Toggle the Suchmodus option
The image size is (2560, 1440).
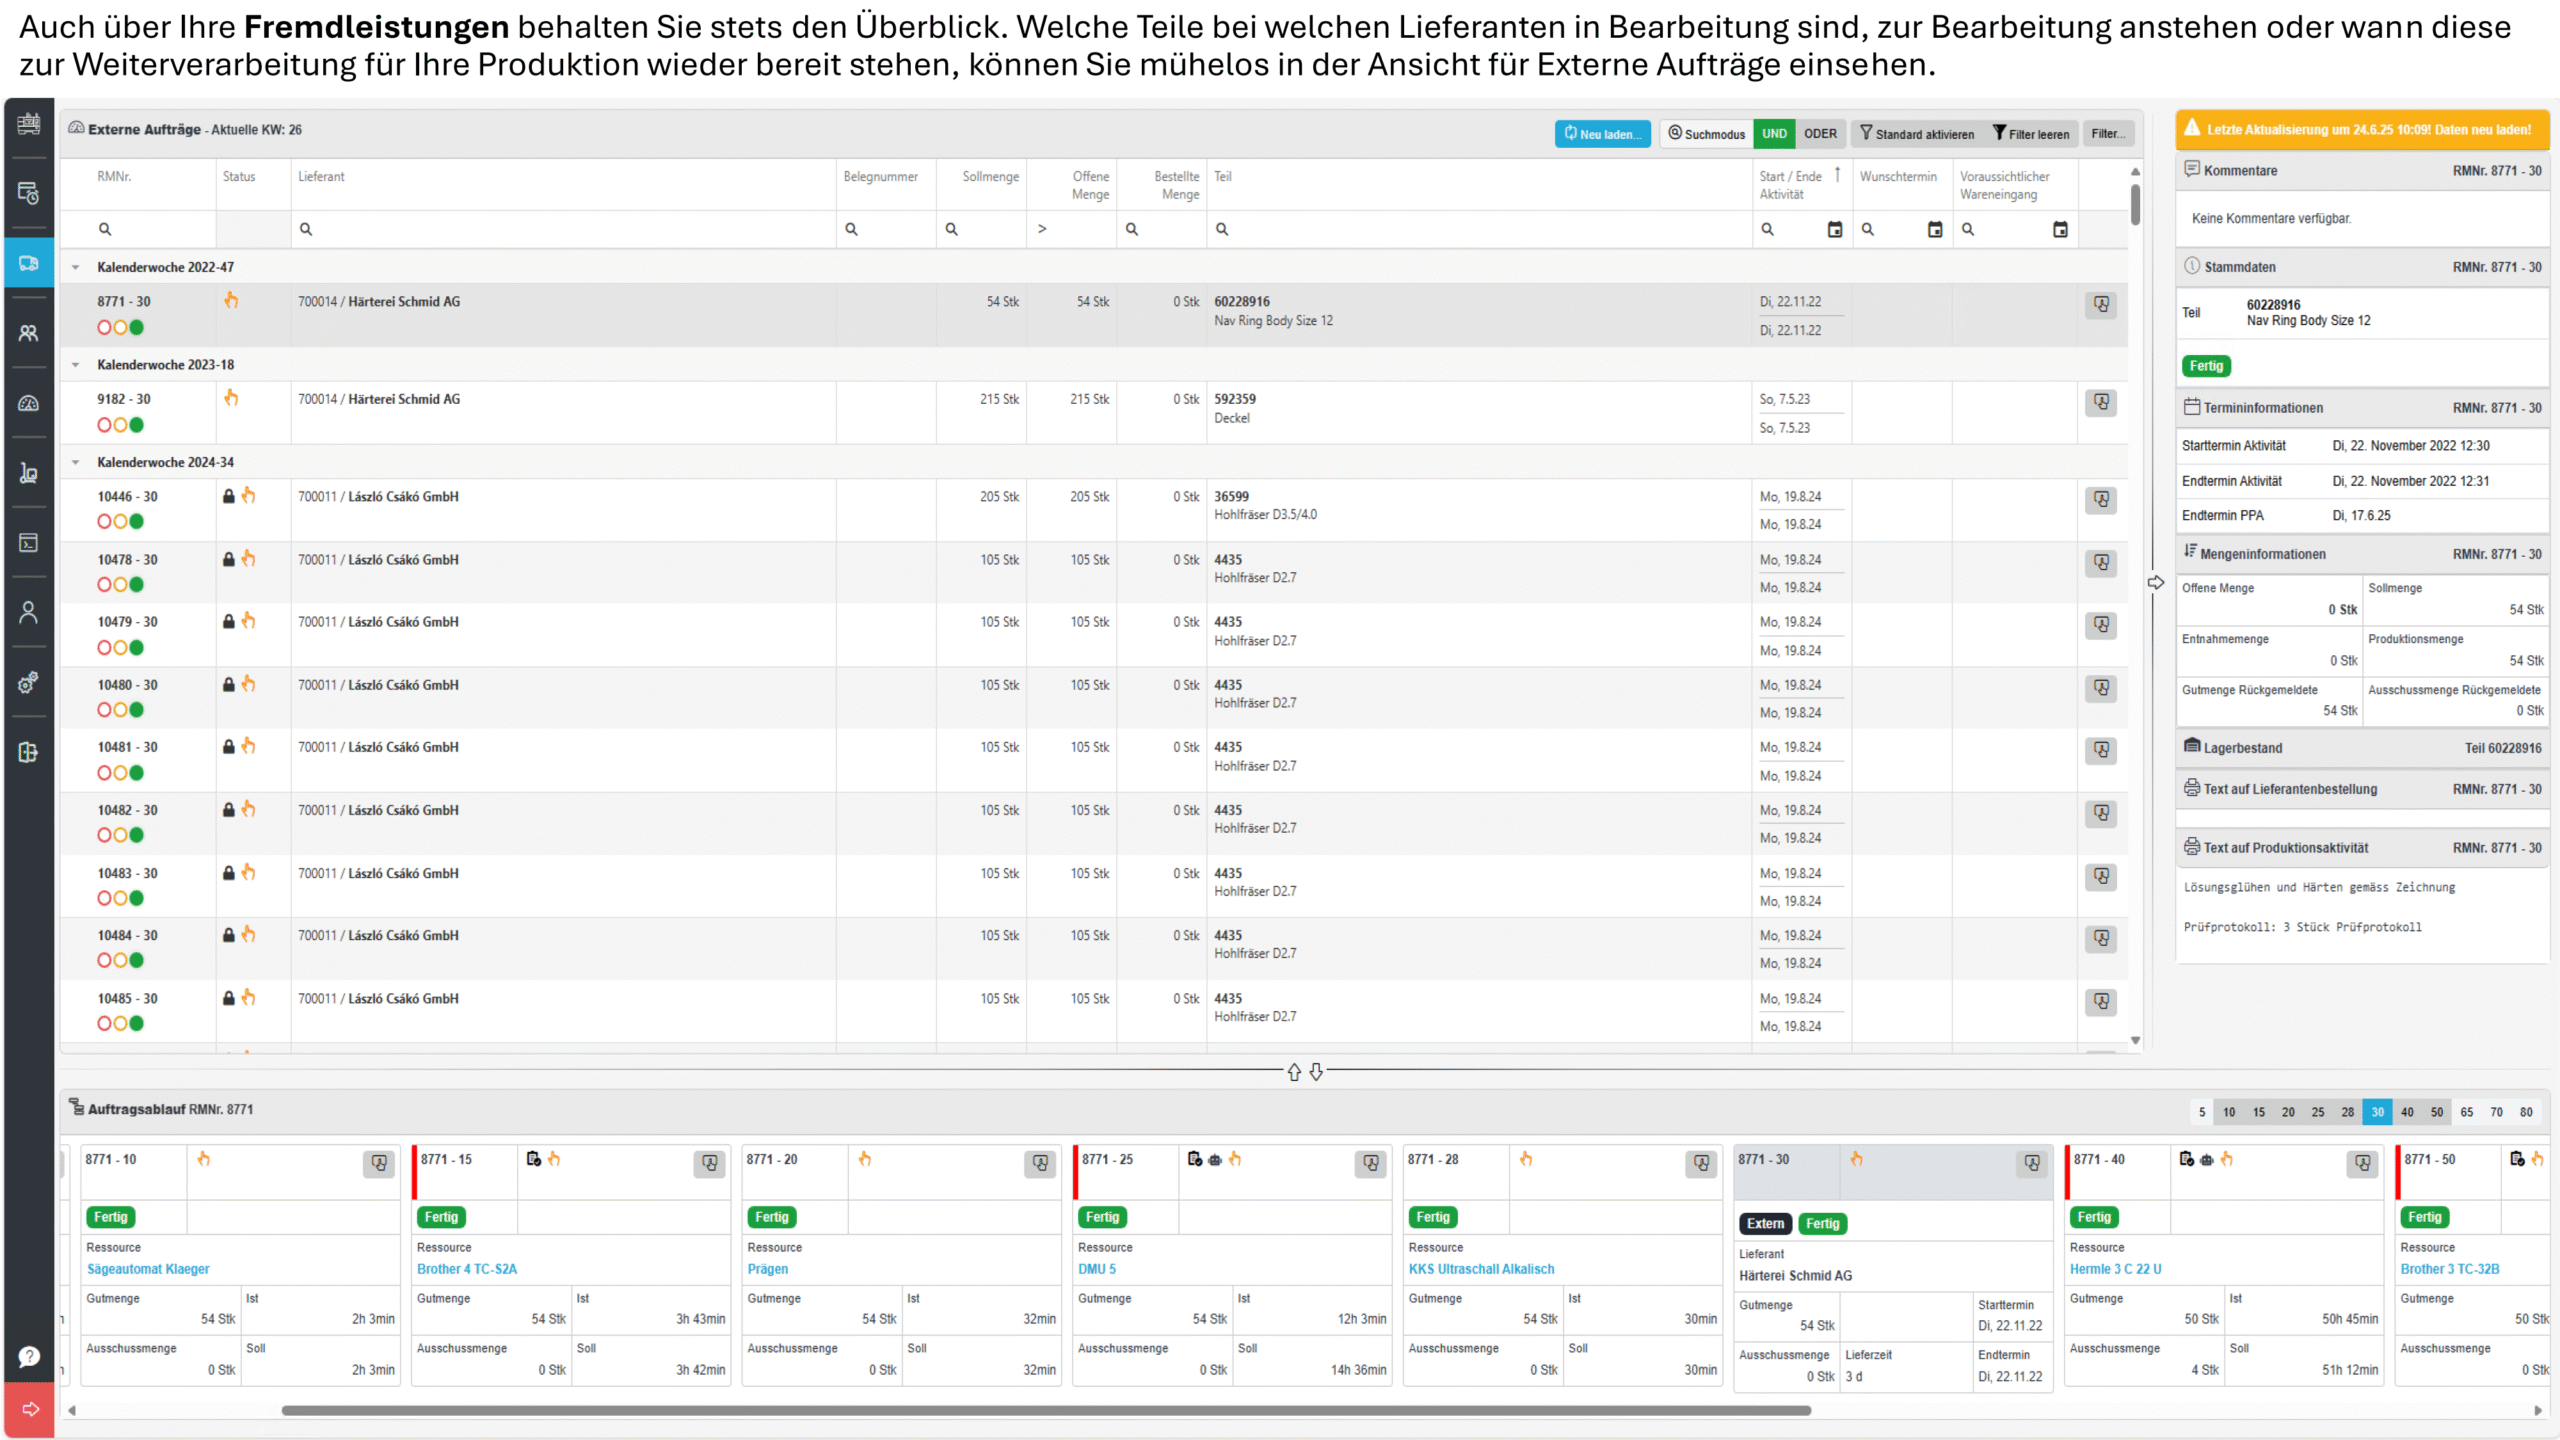pos(1706,134)
